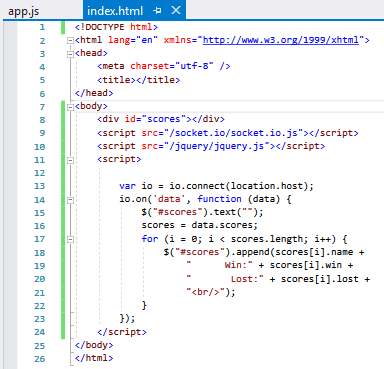Click the $("#scores").text("") line
The image size is (384, 369).
(202, 212)
